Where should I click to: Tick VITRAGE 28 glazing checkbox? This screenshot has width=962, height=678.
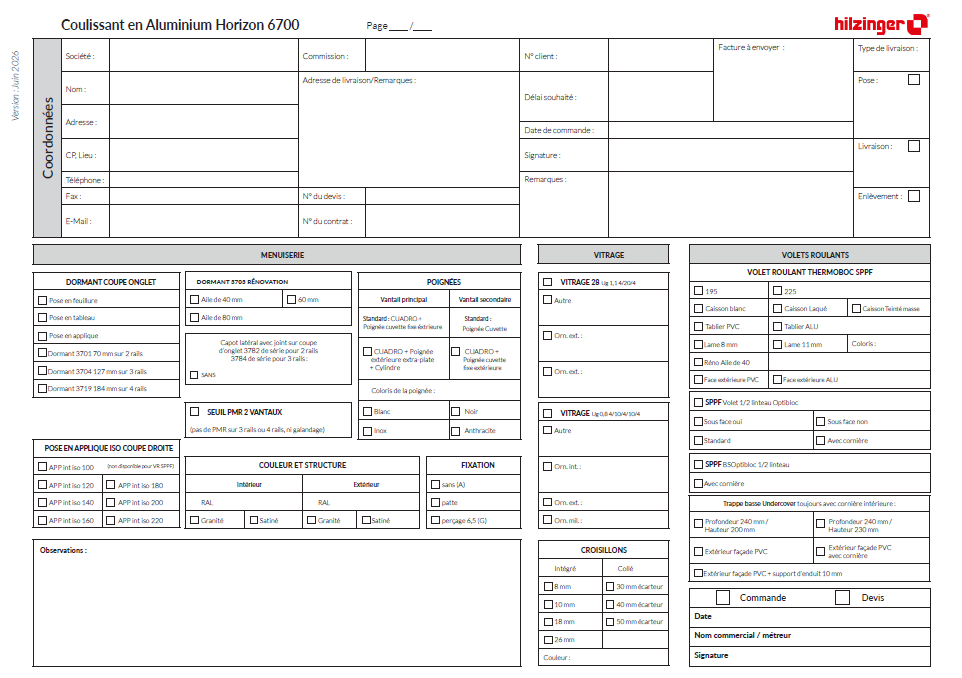point(547,282)
